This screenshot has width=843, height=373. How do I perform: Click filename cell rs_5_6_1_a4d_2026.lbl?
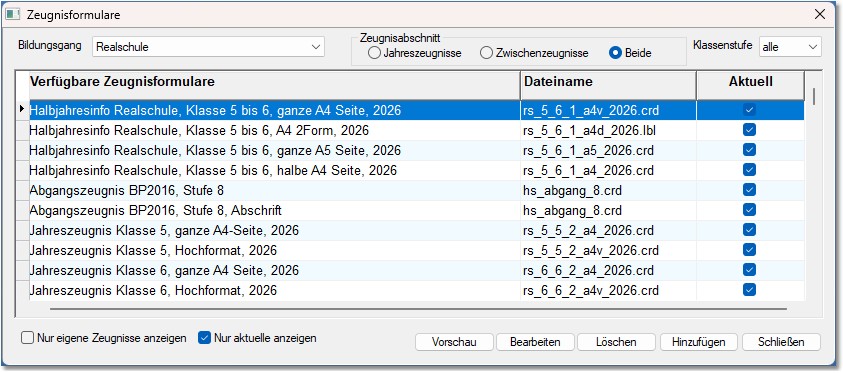pos(608,130)
